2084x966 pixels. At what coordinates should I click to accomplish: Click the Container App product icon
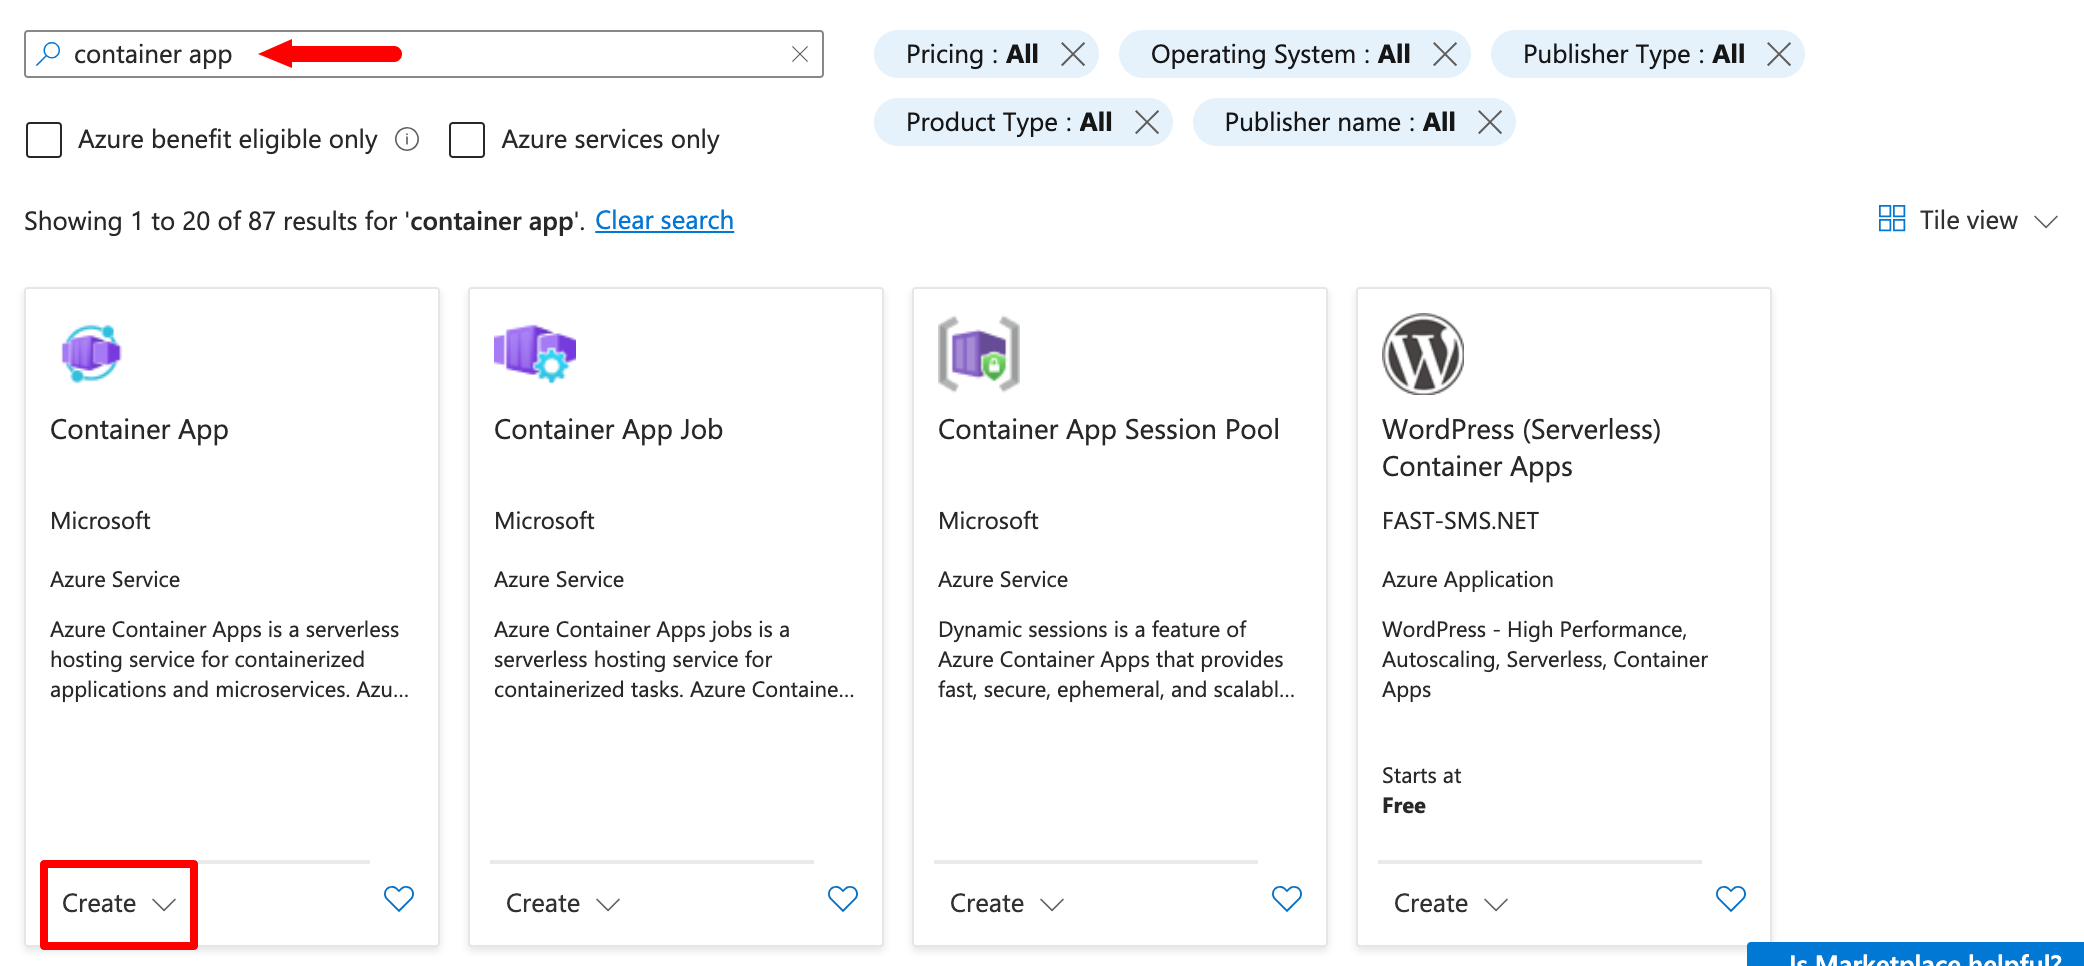click(x=91, y=353)
